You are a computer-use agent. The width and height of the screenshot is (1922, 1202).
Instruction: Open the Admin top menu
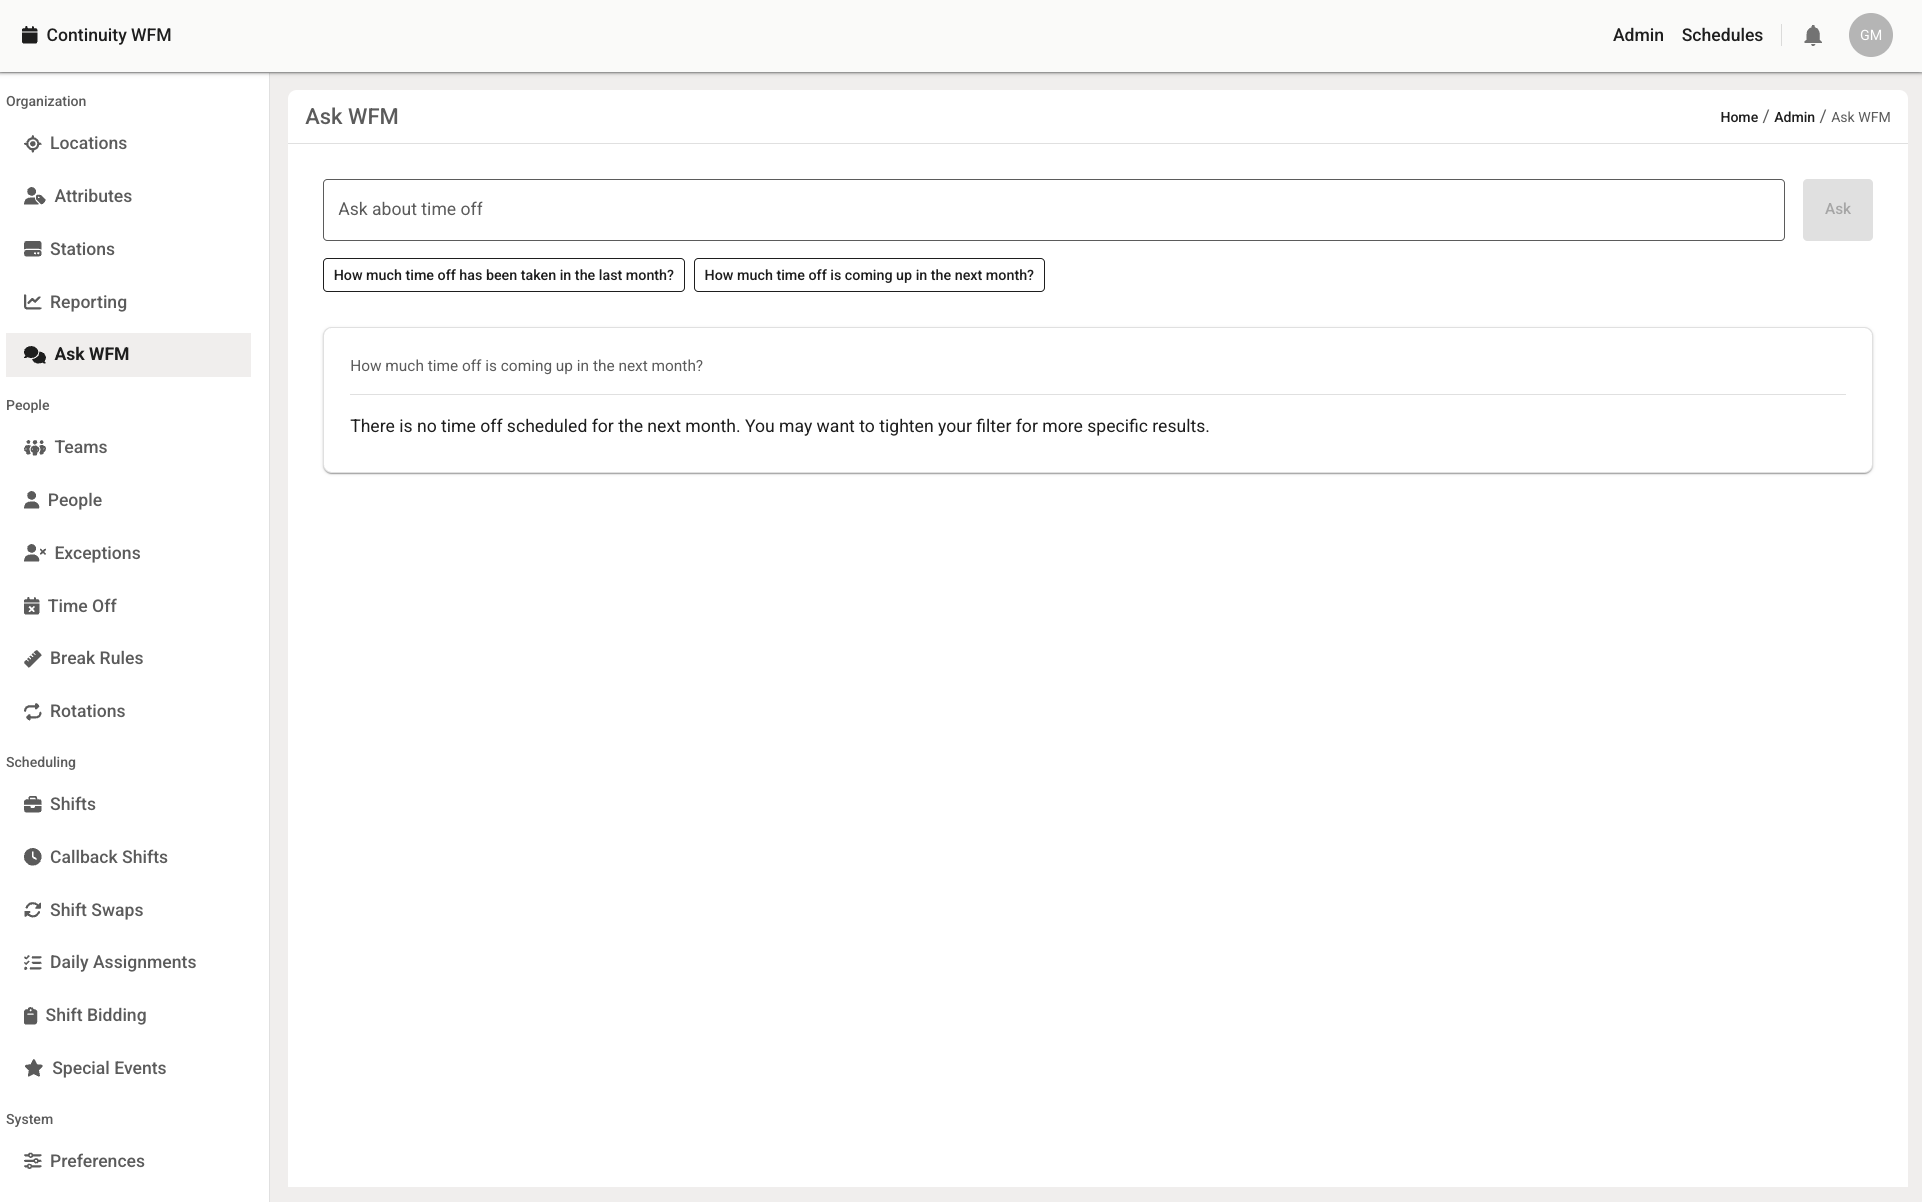(1637, 36)
